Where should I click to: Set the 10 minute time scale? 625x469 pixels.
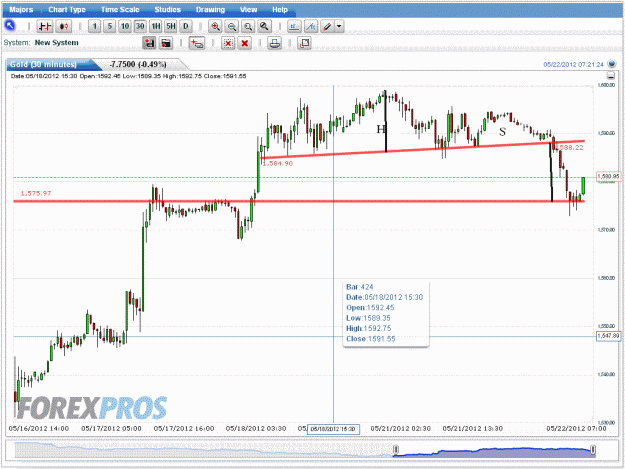[x=125, y=27]
